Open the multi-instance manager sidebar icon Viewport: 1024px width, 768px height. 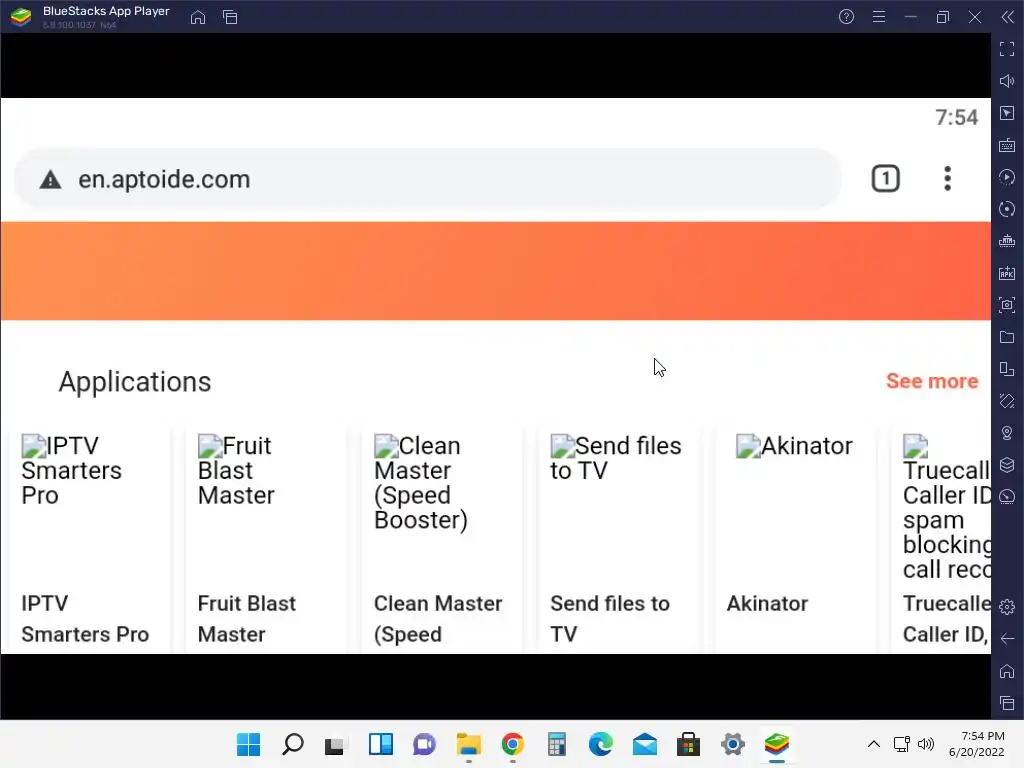(x=1007, y=369)
